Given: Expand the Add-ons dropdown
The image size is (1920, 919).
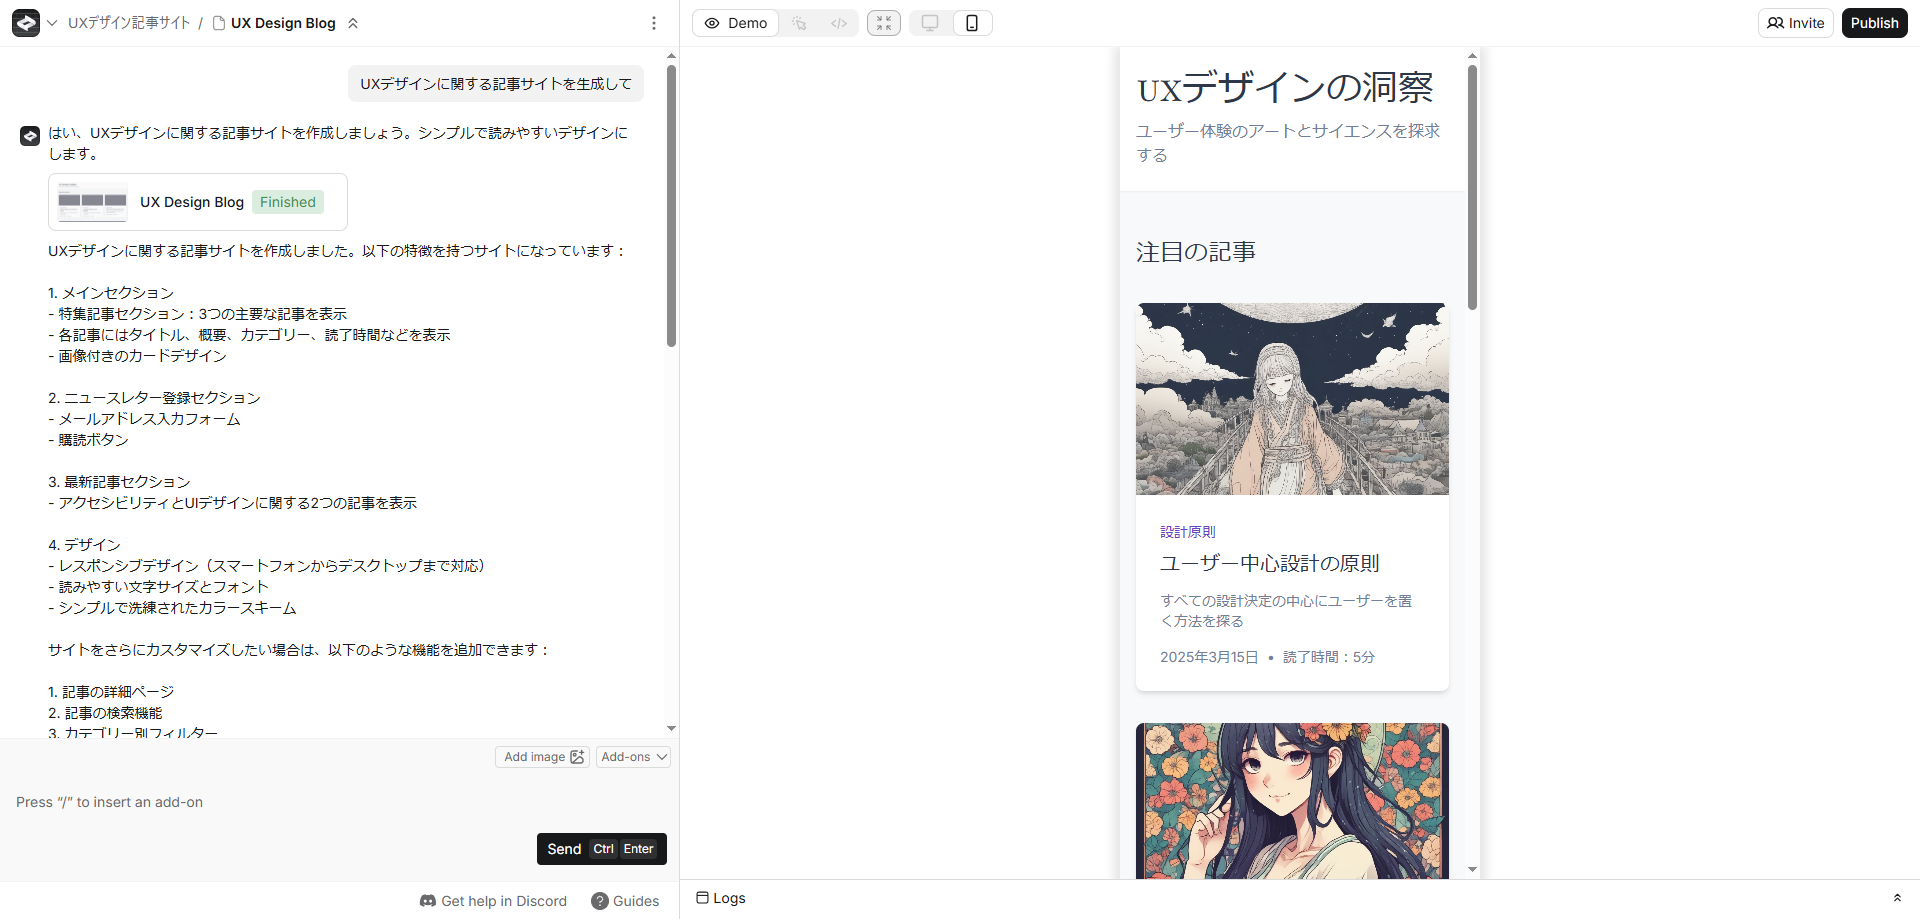Looking at the screenshot, I should click(x=634, y=757).
